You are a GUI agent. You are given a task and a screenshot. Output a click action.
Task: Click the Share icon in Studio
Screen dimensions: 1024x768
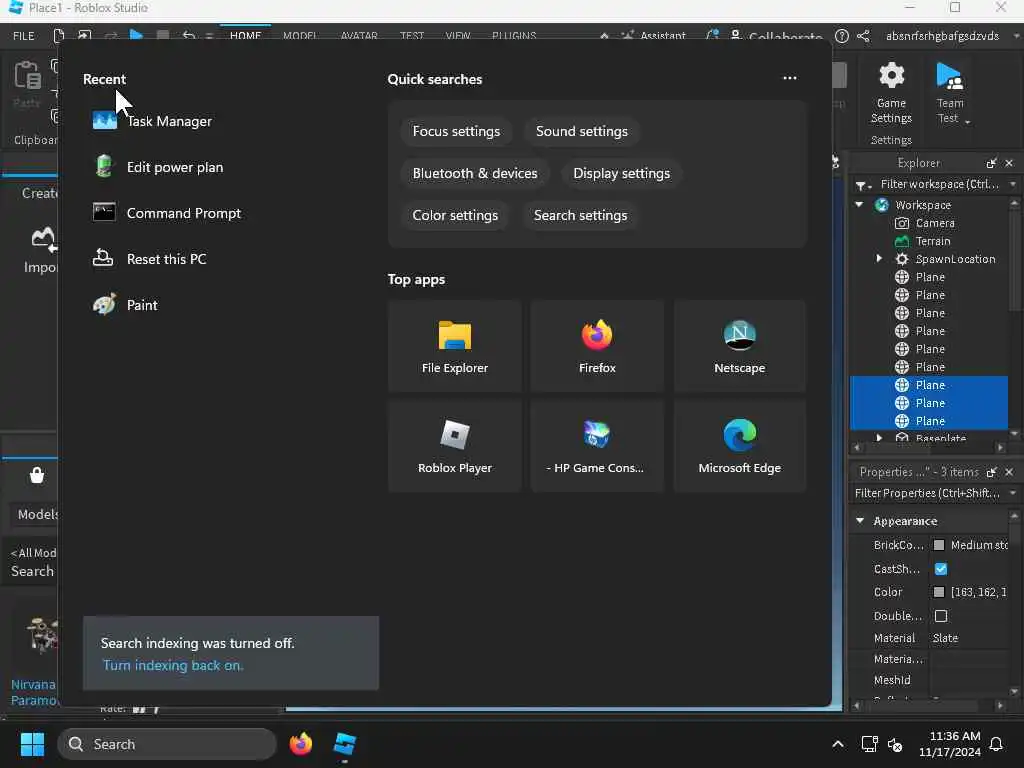[x=863, y=36]
